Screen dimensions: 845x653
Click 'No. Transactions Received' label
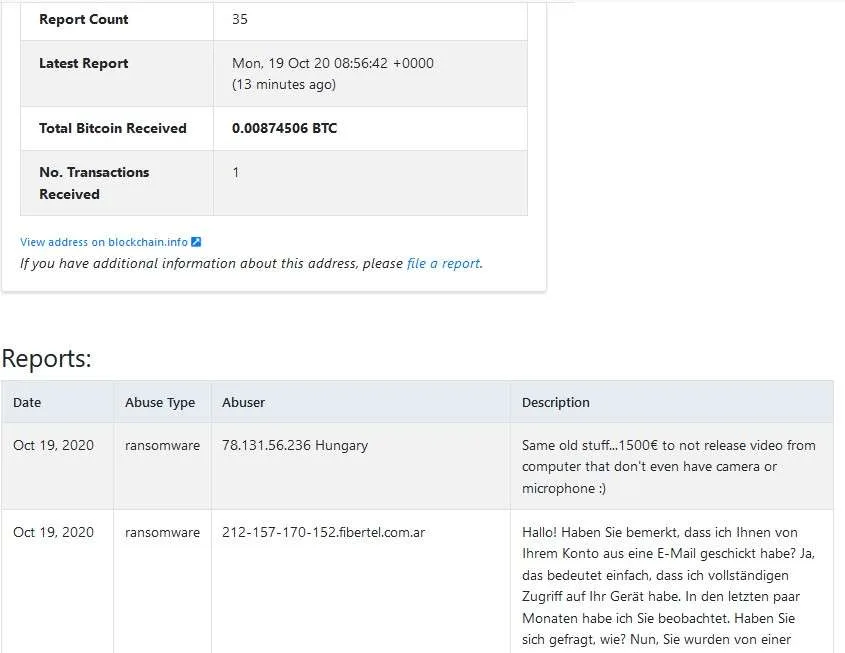click(94, 183)
